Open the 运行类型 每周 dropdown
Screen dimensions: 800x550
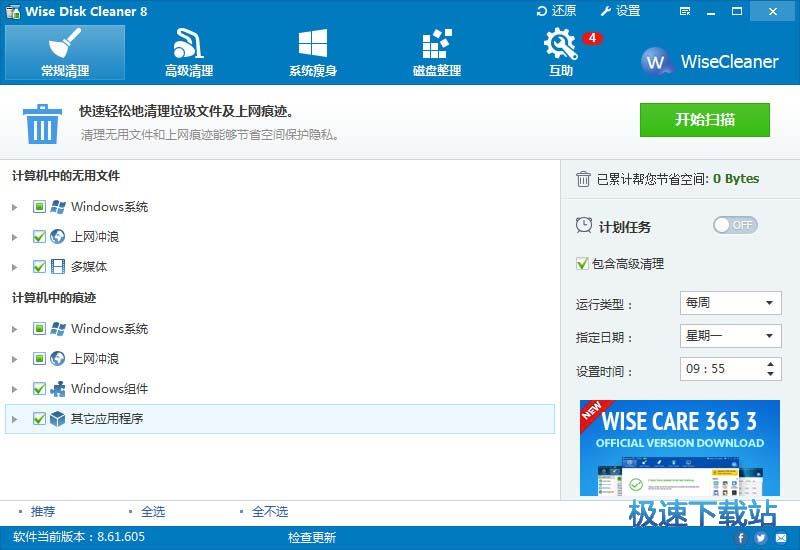click(x=730, y=303)
